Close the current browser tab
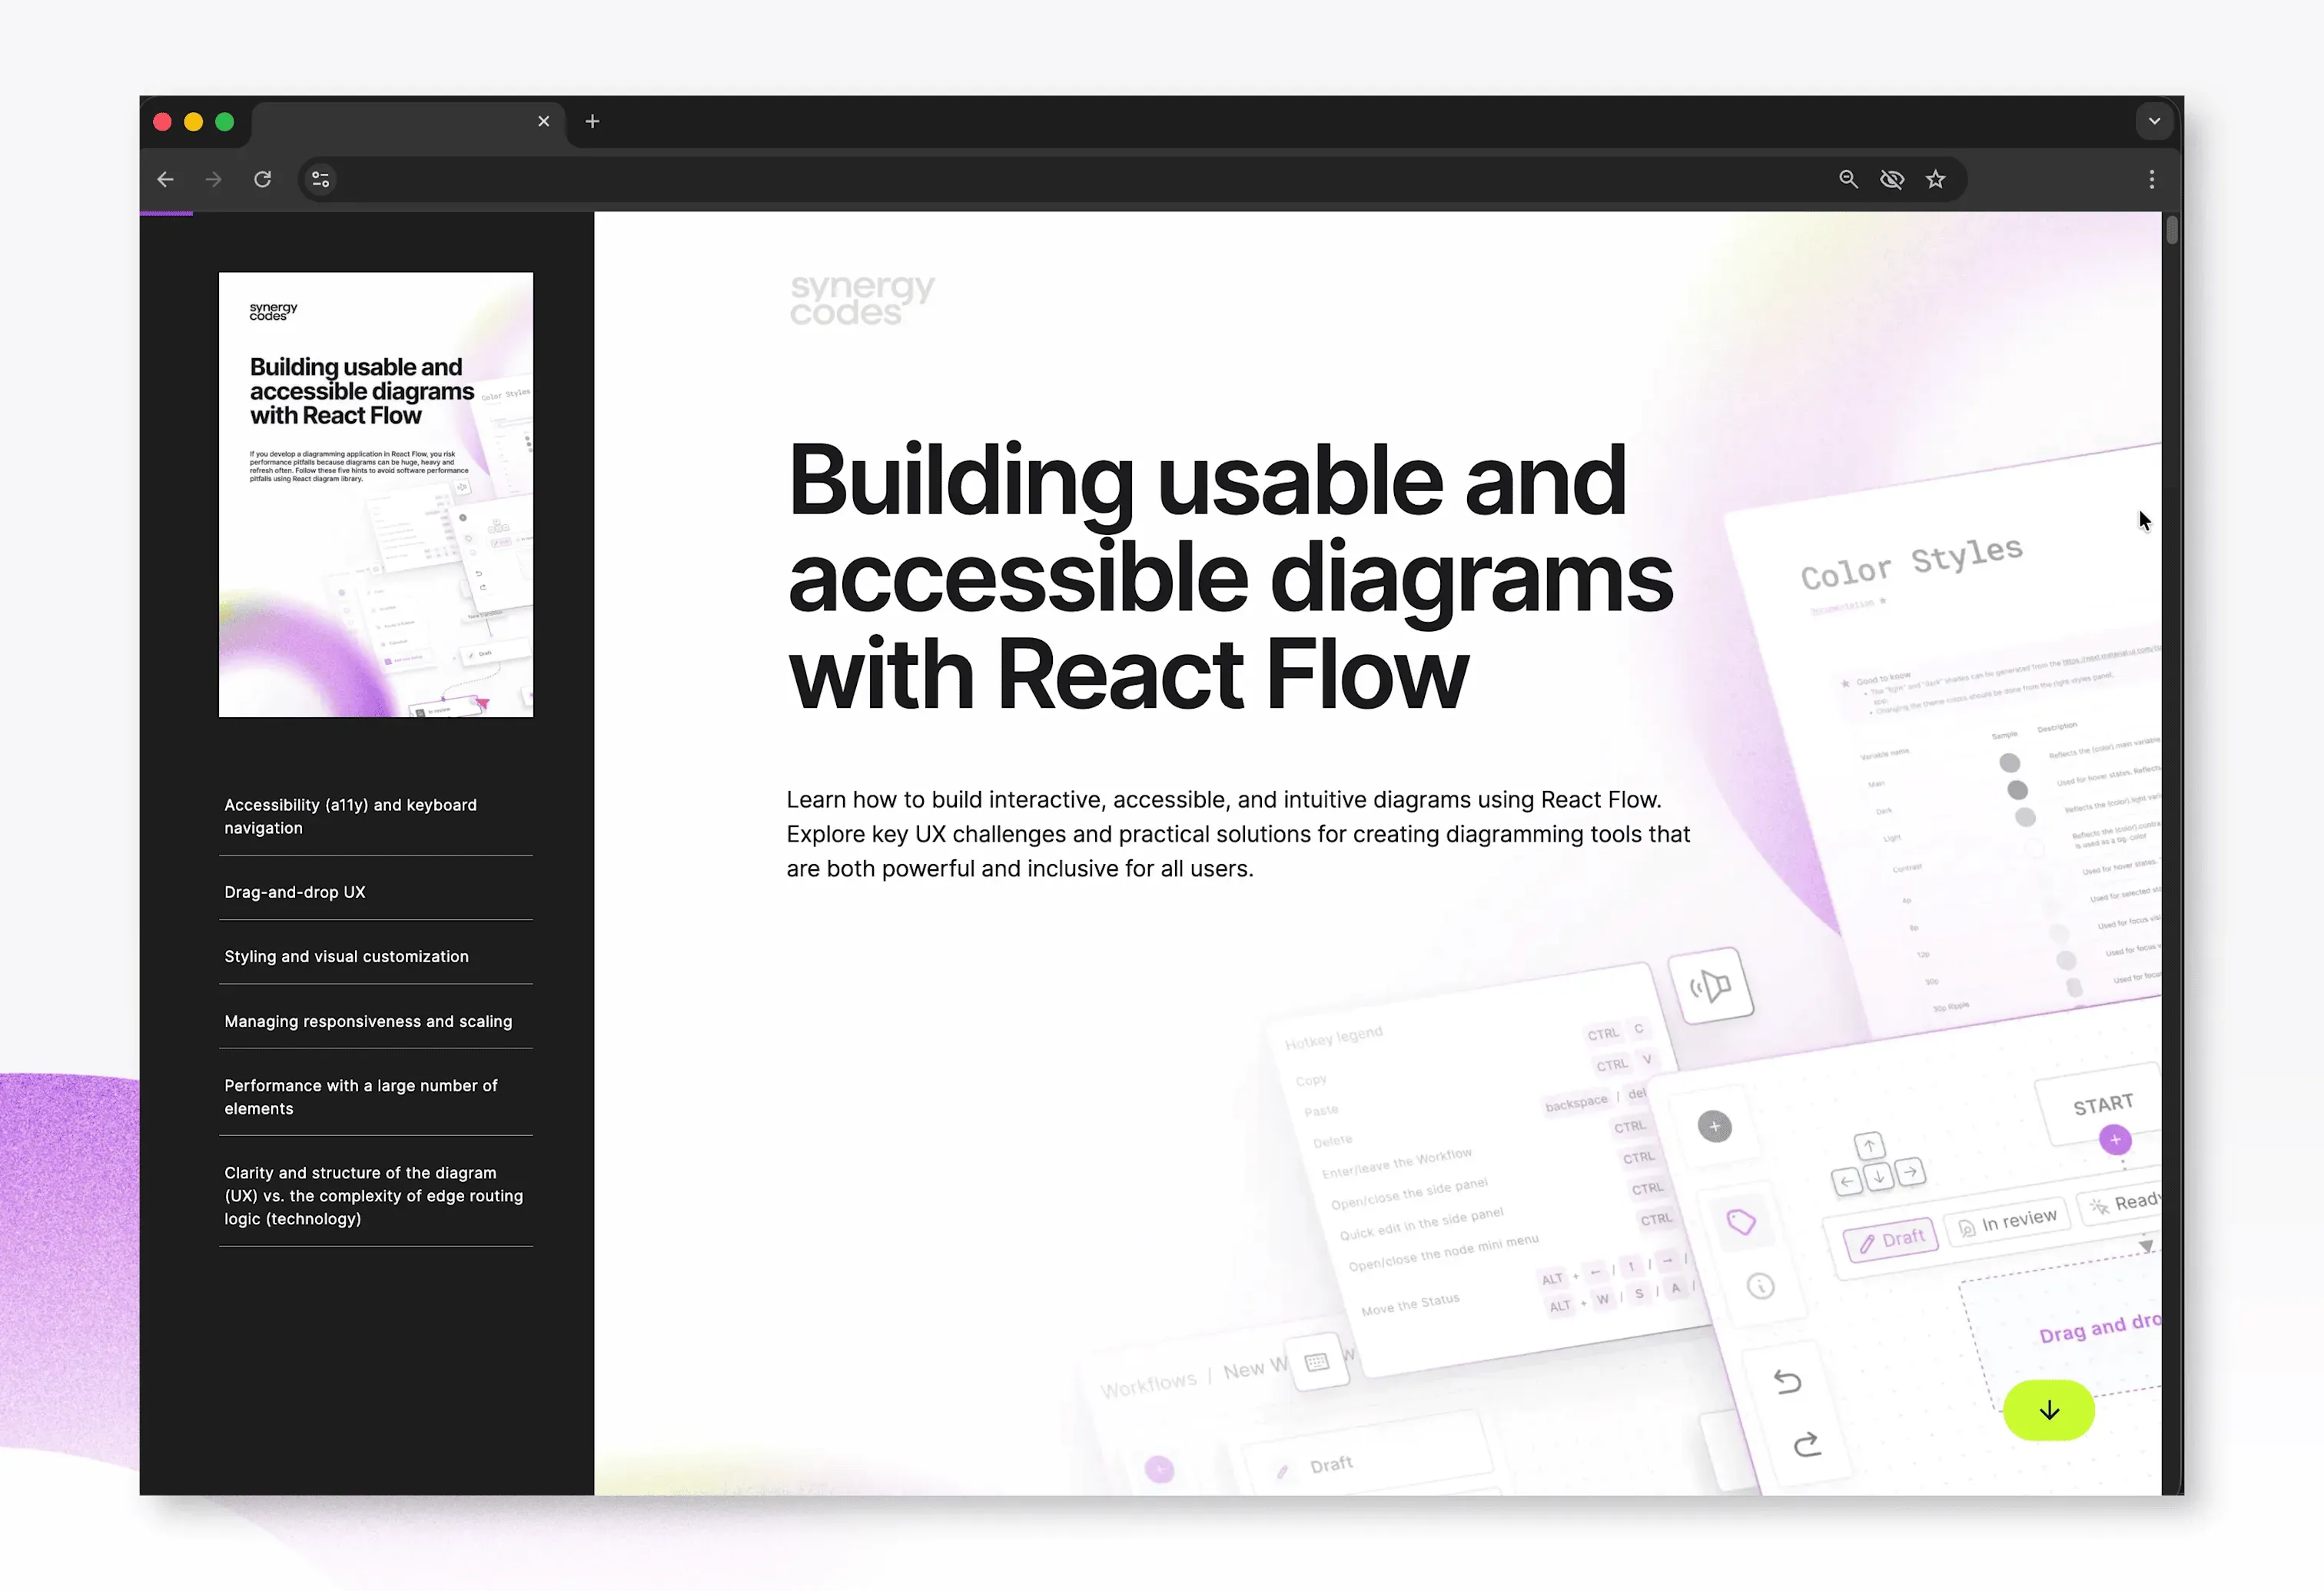Viewport: 2324px width, 1591px height. (544, 121)
